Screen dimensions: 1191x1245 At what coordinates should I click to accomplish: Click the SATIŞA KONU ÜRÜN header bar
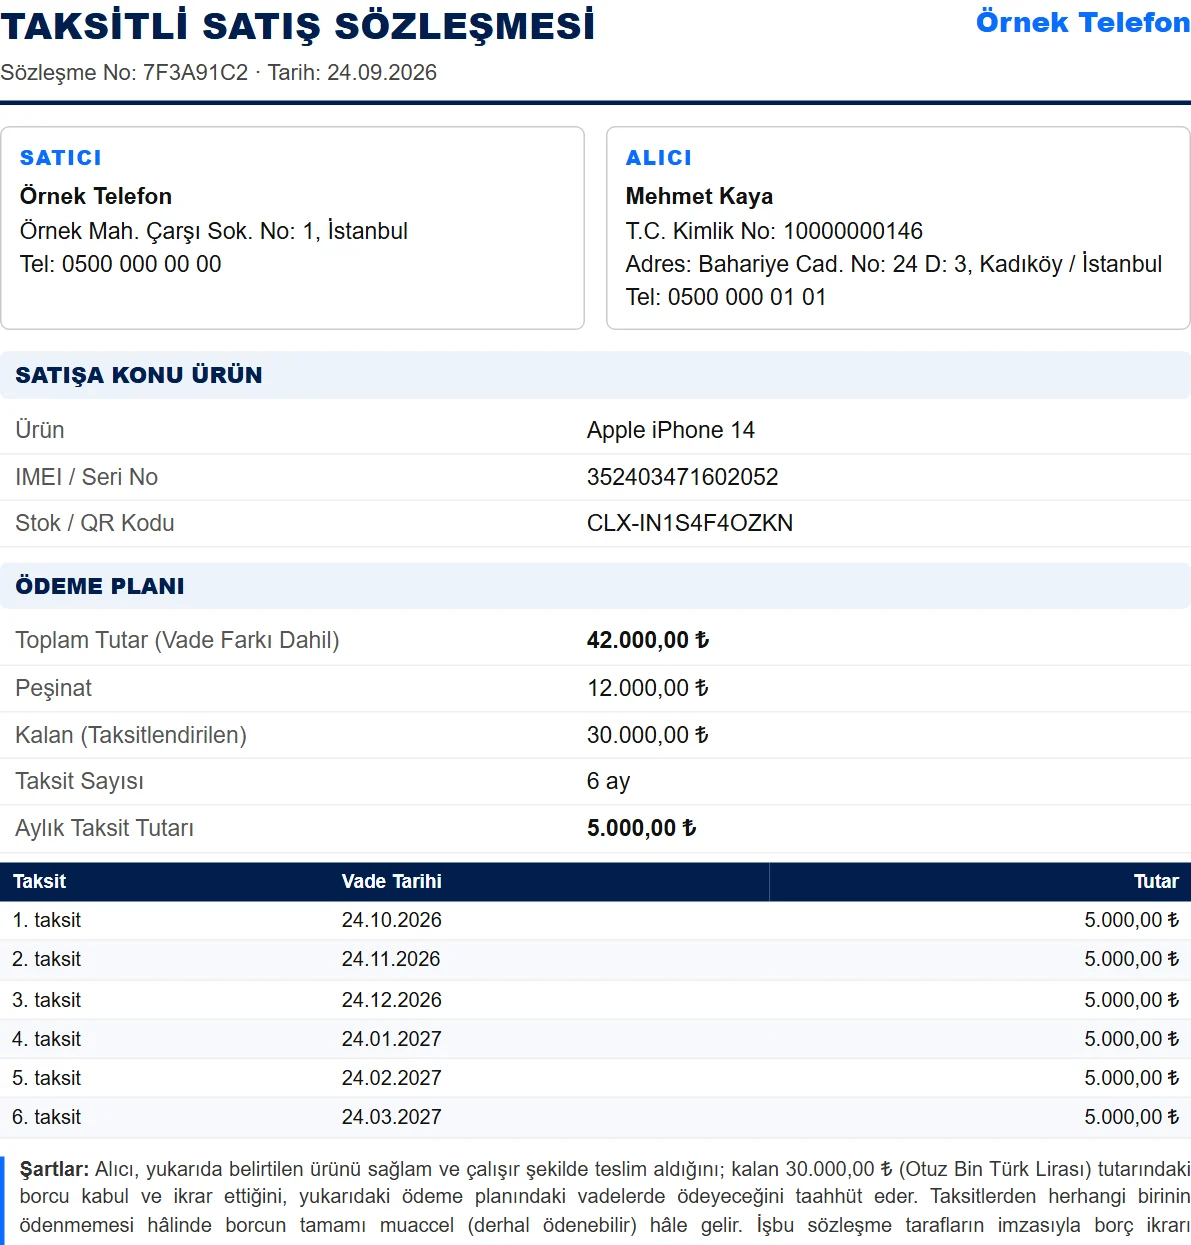tap(595, 375)
